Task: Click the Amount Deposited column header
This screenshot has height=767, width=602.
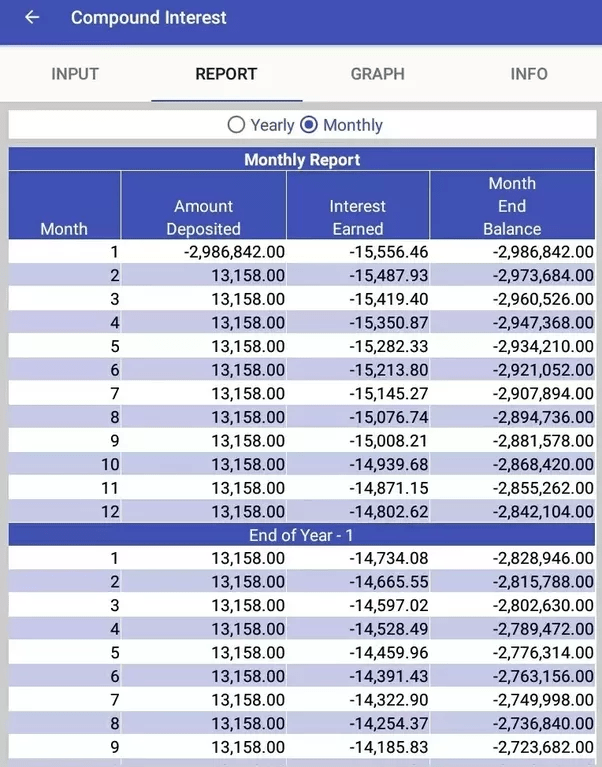Action: pyautogui.click(x=203, y=205)
